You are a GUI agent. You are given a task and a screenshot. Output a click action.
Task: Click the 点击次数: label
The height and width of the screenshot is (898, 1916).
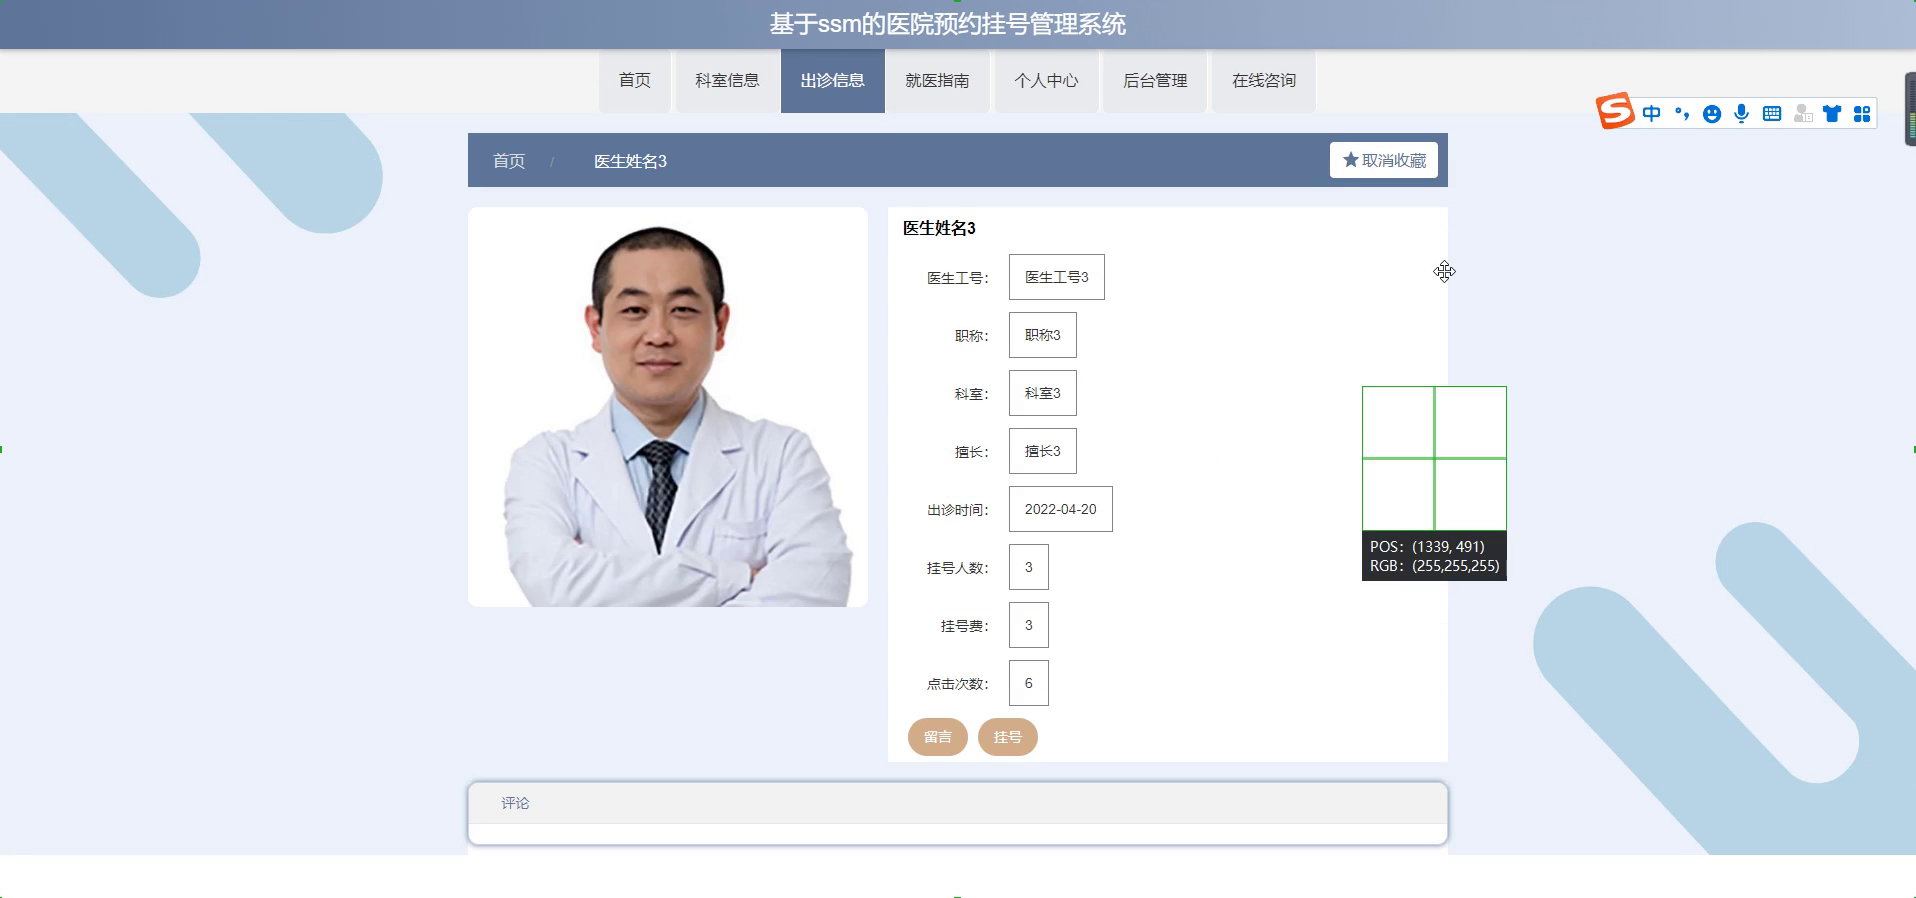click(x=958, y=684)
